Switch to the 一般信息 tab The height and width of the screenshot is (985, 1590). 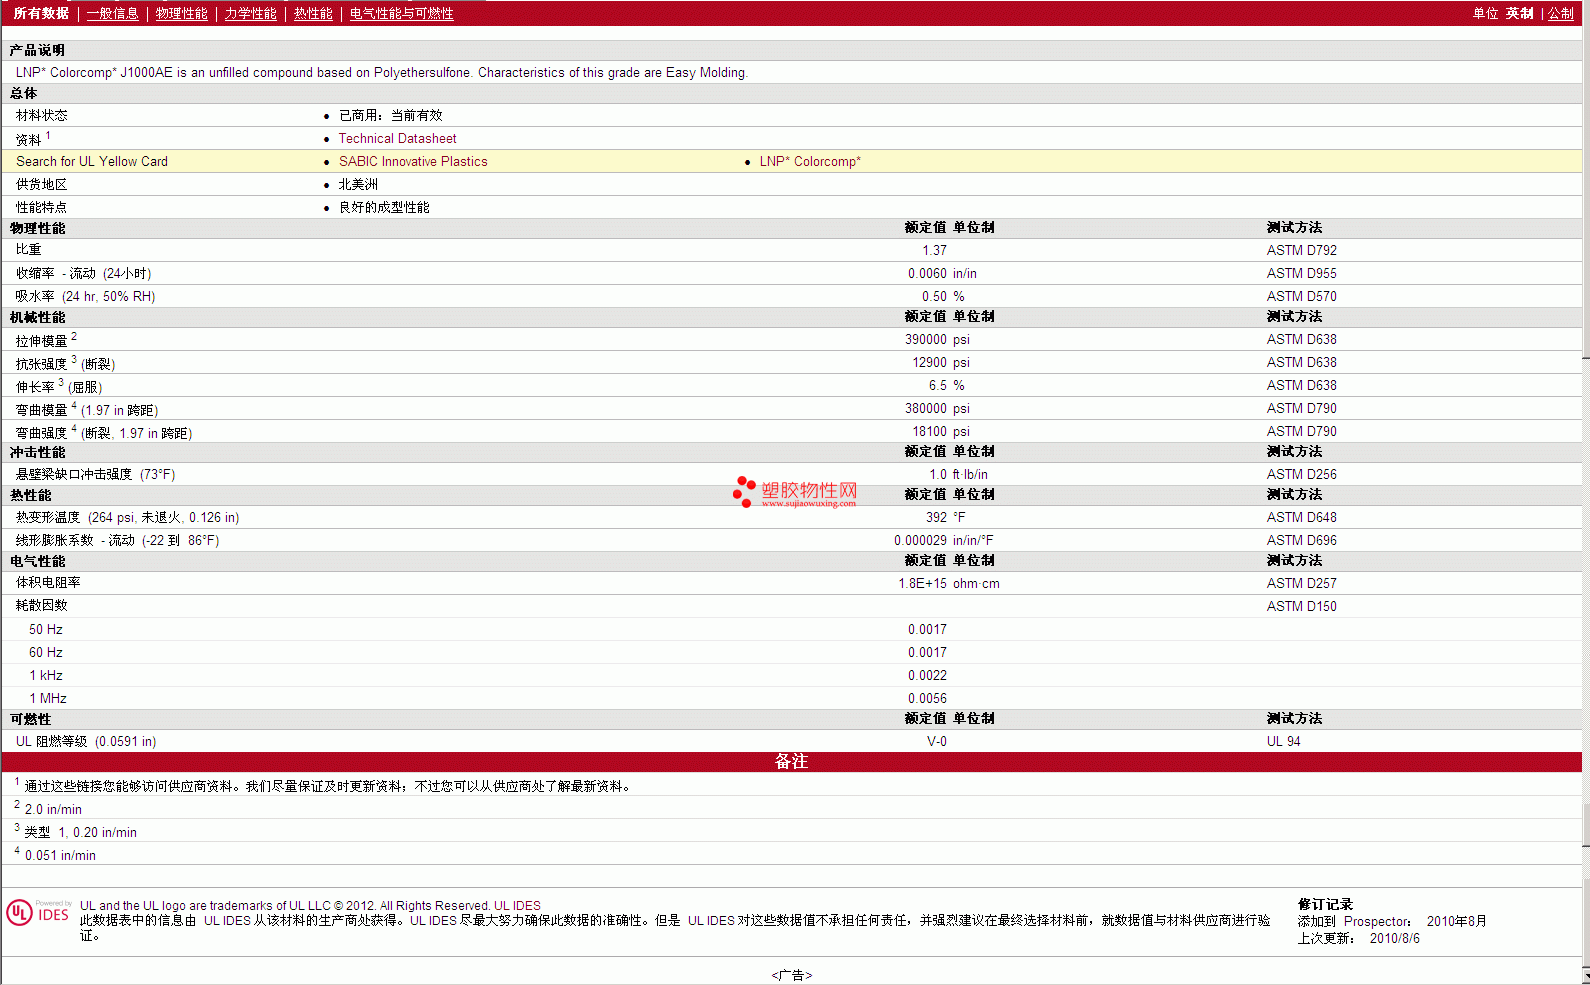(x=113, y=13)
